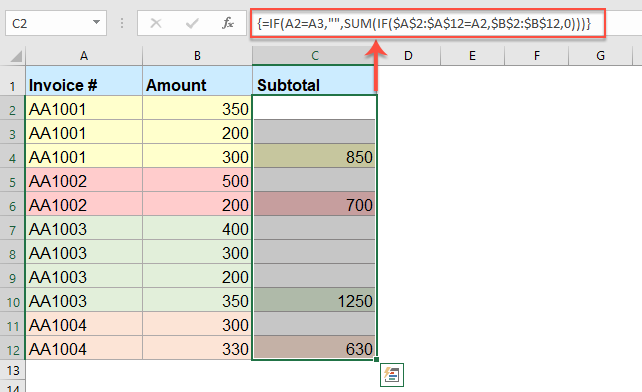Select cell B7 with amount 400

point(197,228)
